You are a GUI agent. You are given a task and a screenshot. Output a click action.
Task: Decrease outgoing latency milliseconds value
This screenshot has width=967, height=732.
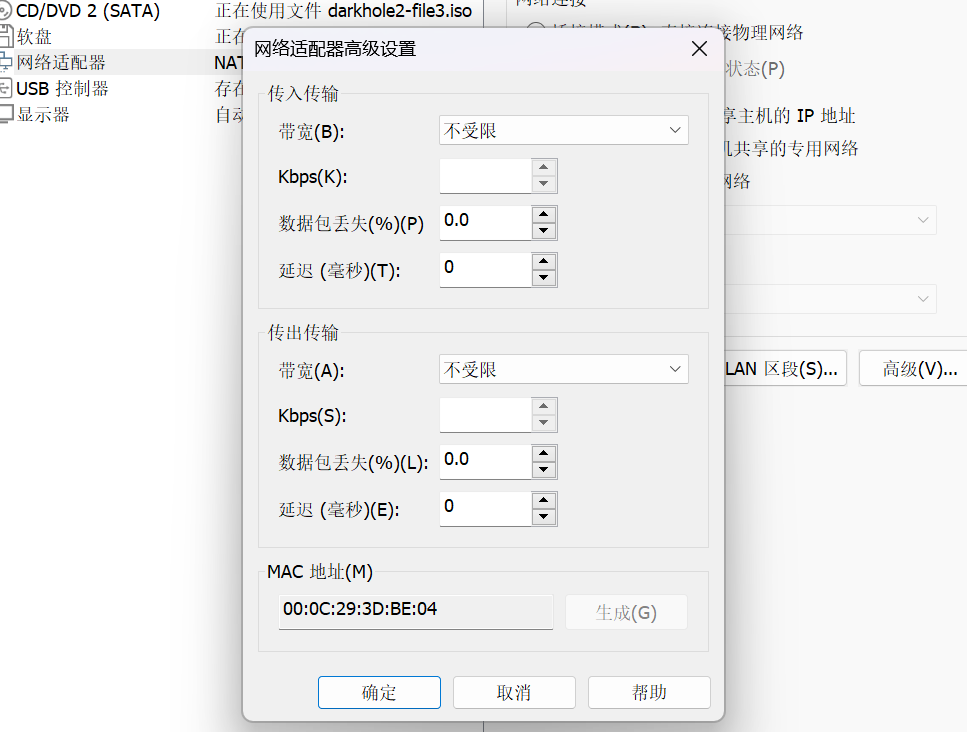pyautogui.click(x=544, y=517)
